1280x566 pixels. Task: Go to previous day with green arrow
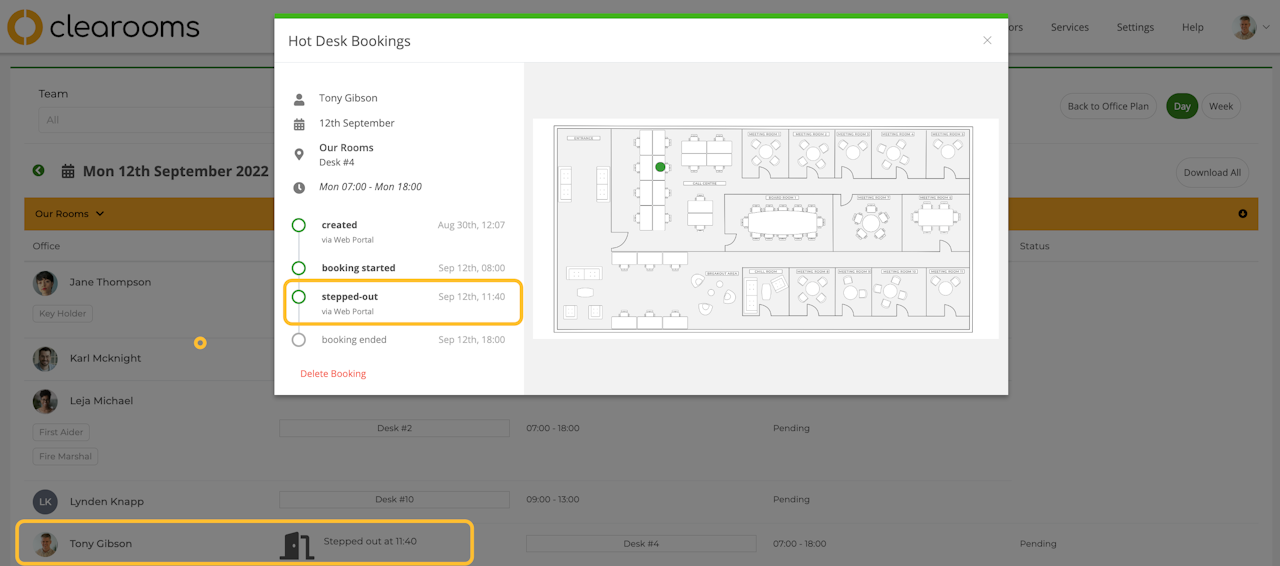pyautogui.click(x=39, y=171)
